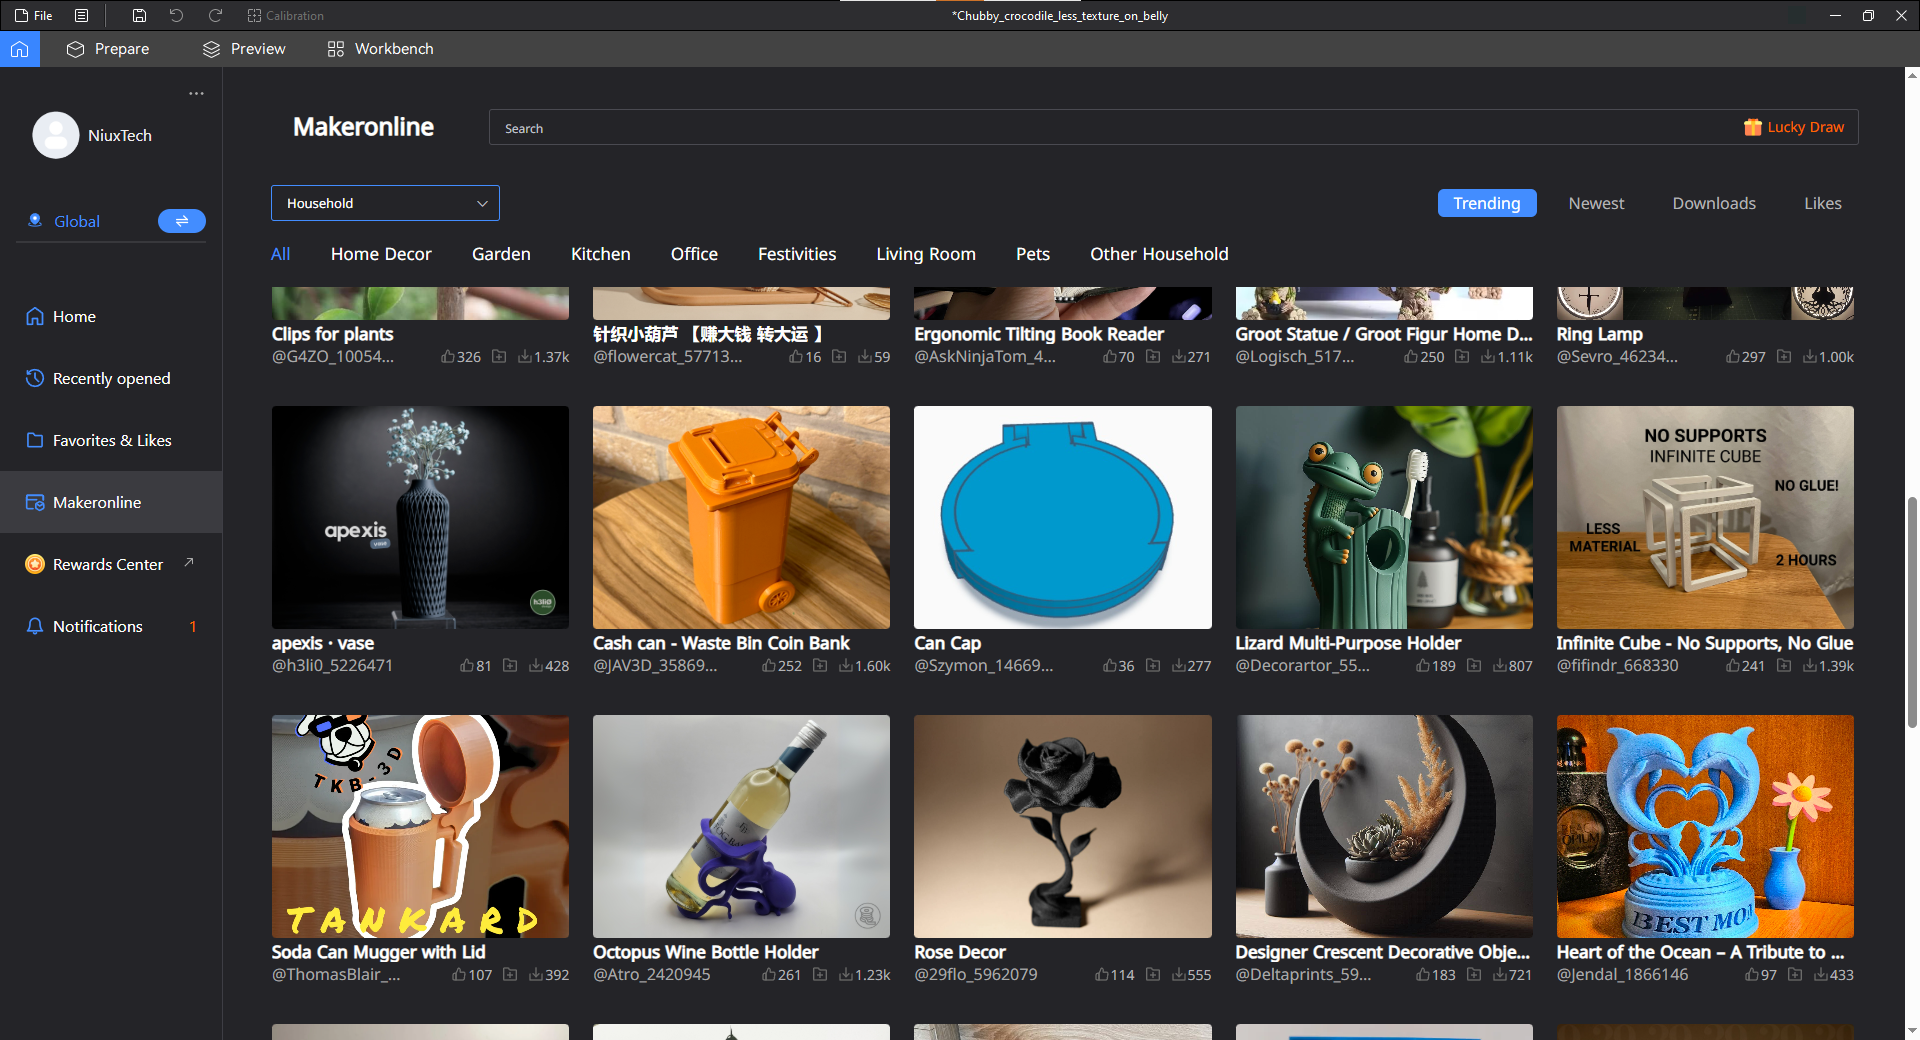Screen dimensions: 1920x1040
Task: Click the download icon on Ring Lamp card
Action: click(x=1810, y=356)
